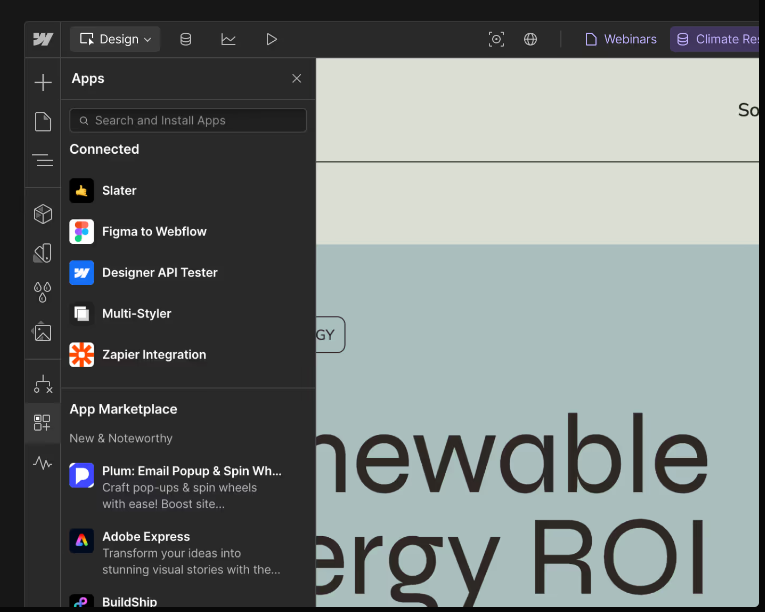The height and width of the screenshot is (612, 765).
Task: Click the Plum app icon
Action: point(81,475)
